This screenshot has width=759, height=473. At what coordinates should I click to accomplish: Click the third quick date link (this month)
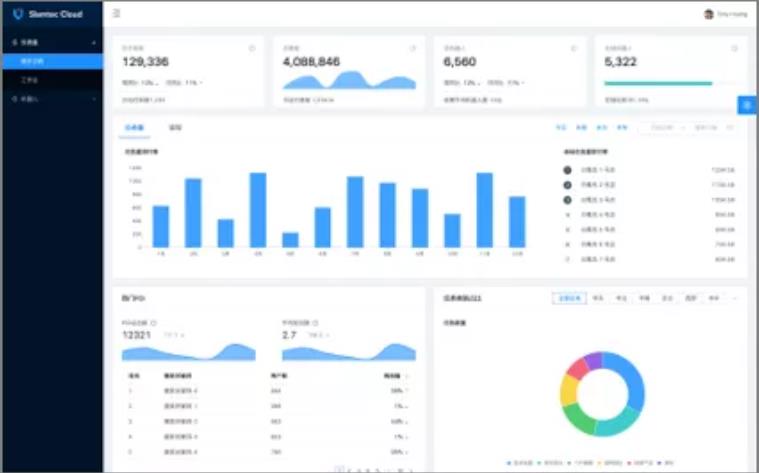(x=601, y=128)
